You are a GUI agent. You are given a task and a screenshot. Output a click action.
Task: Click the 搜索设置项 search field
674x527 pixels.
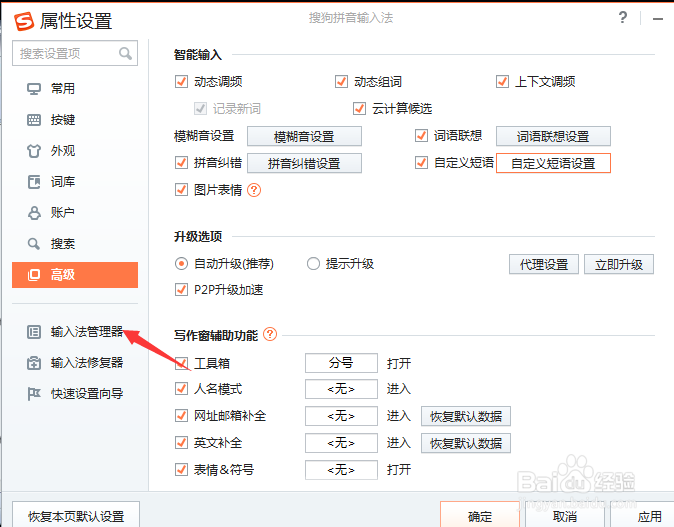[75, 53]
